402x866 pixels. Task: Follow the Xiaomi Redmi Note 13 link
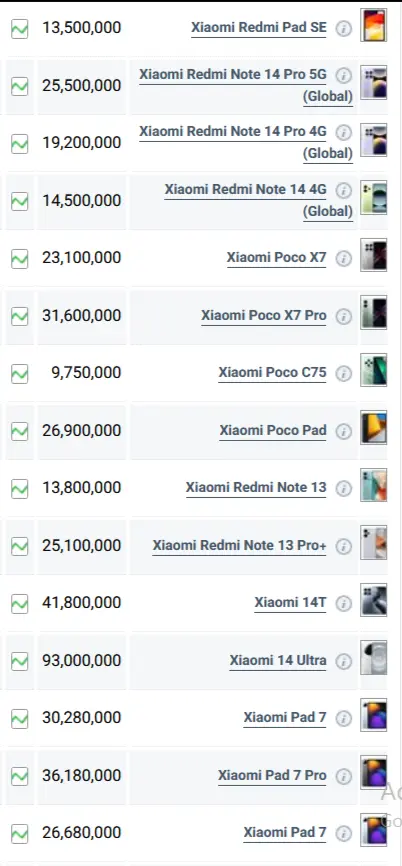pos(256,488)
